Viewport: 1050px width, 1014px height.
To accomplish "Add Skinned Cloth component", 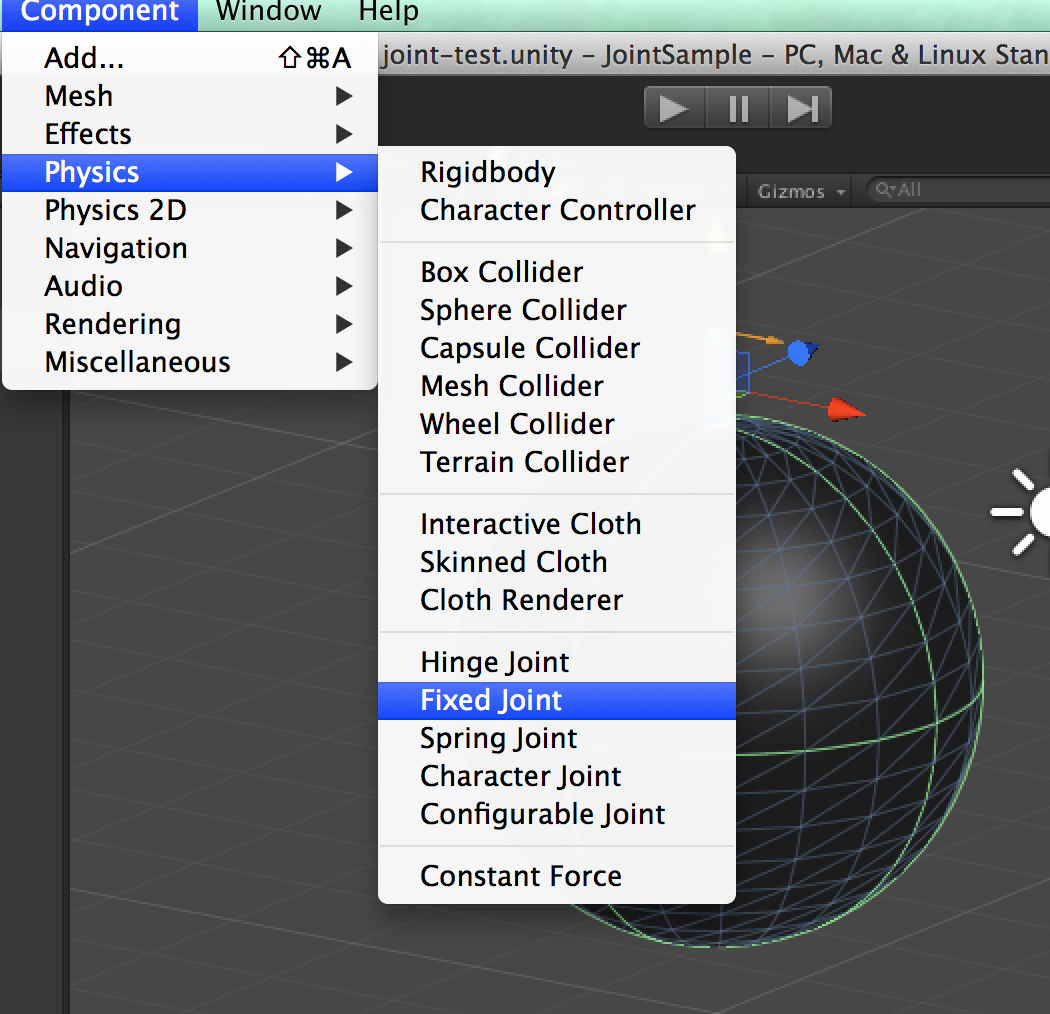I will (x=556, y=563).
